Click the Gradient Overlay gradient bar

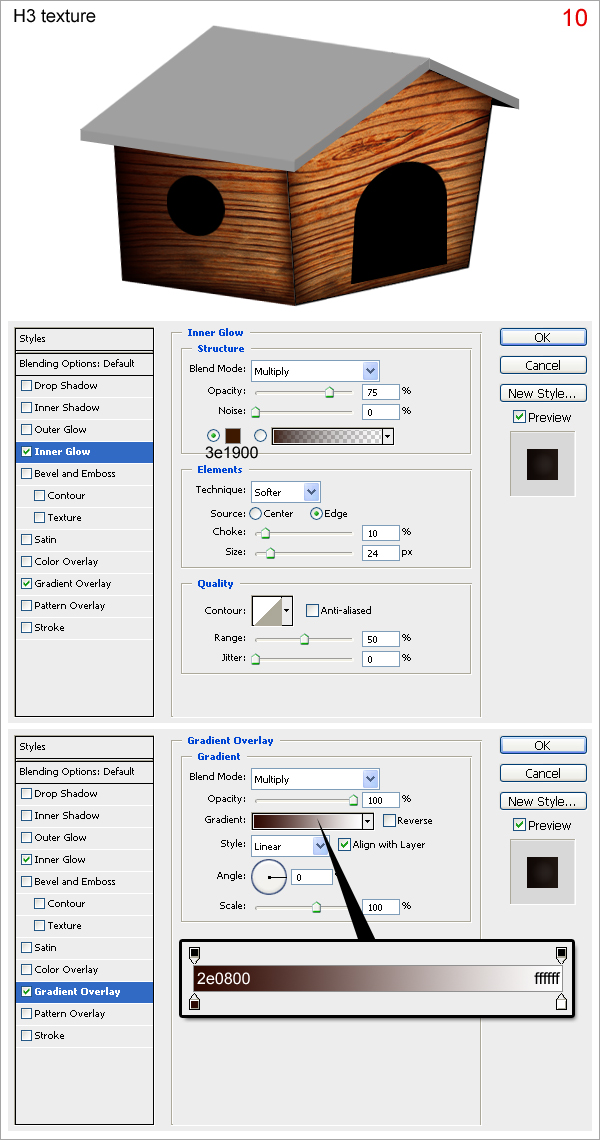pyautogui.click(x=307, y=821)
